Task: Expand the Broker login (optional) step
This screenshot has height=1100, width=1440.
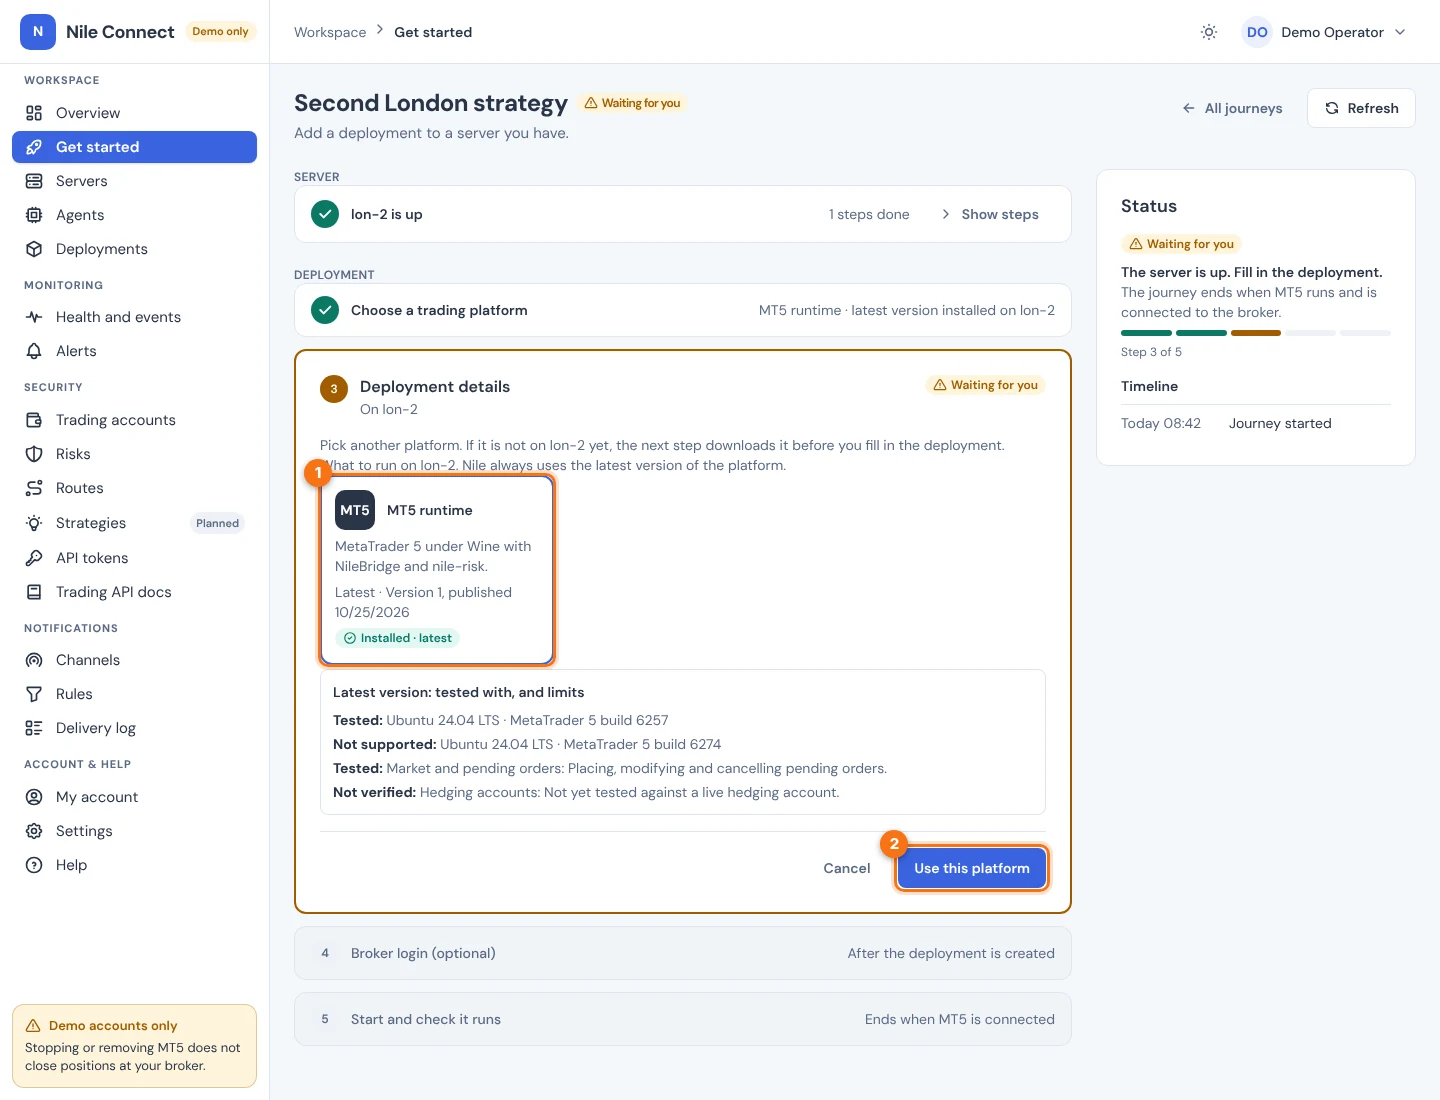Action: click(683, 953)
